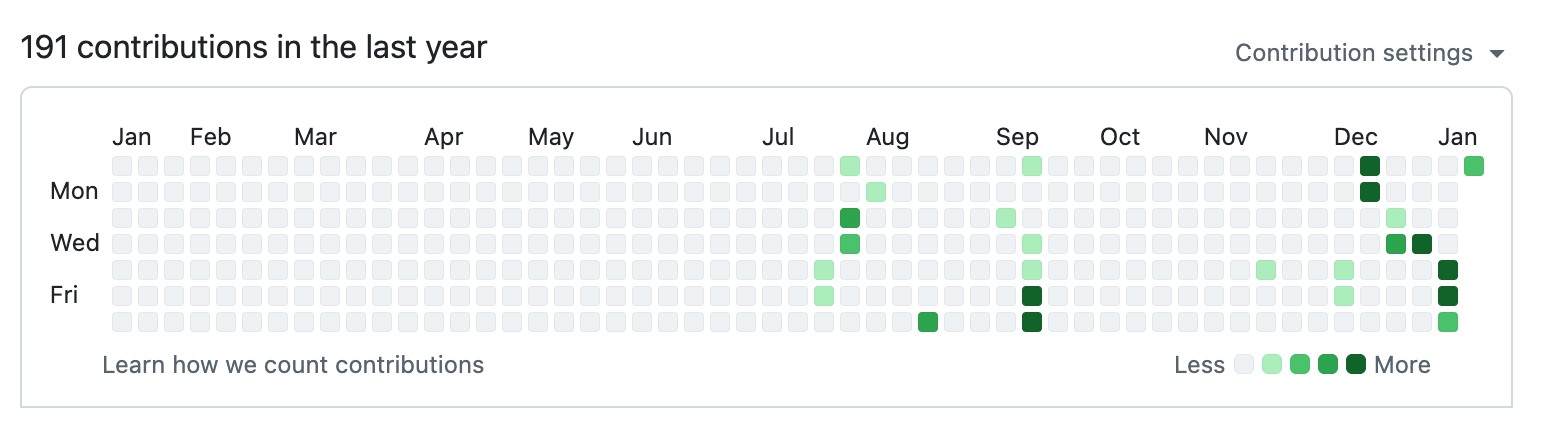Click the dark green Thursday cell under Jan
The image size is (1546, 436).
click(1448, 270)
